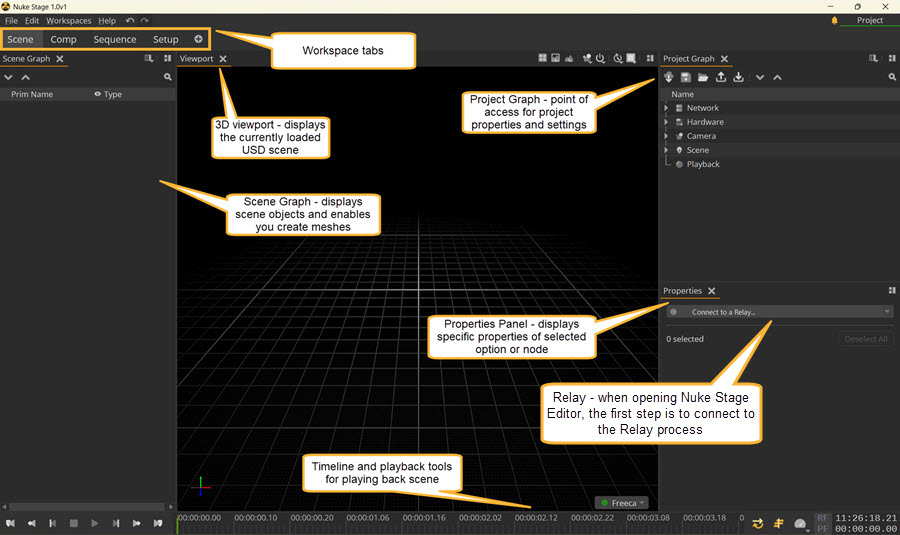The width and height of the screenshot is (900, 535).
Task: Open the Freeca camera dropdown in viewport
Action: [622, 503]
